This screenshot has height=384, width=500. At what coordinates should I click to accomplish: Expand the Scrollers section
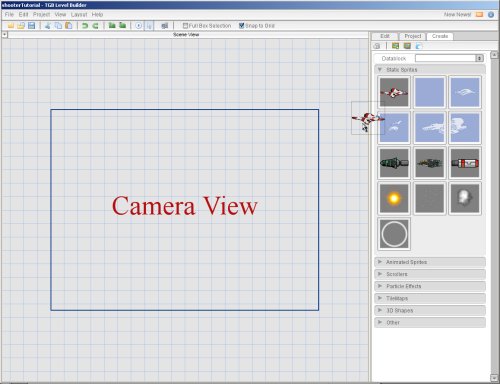430,274
